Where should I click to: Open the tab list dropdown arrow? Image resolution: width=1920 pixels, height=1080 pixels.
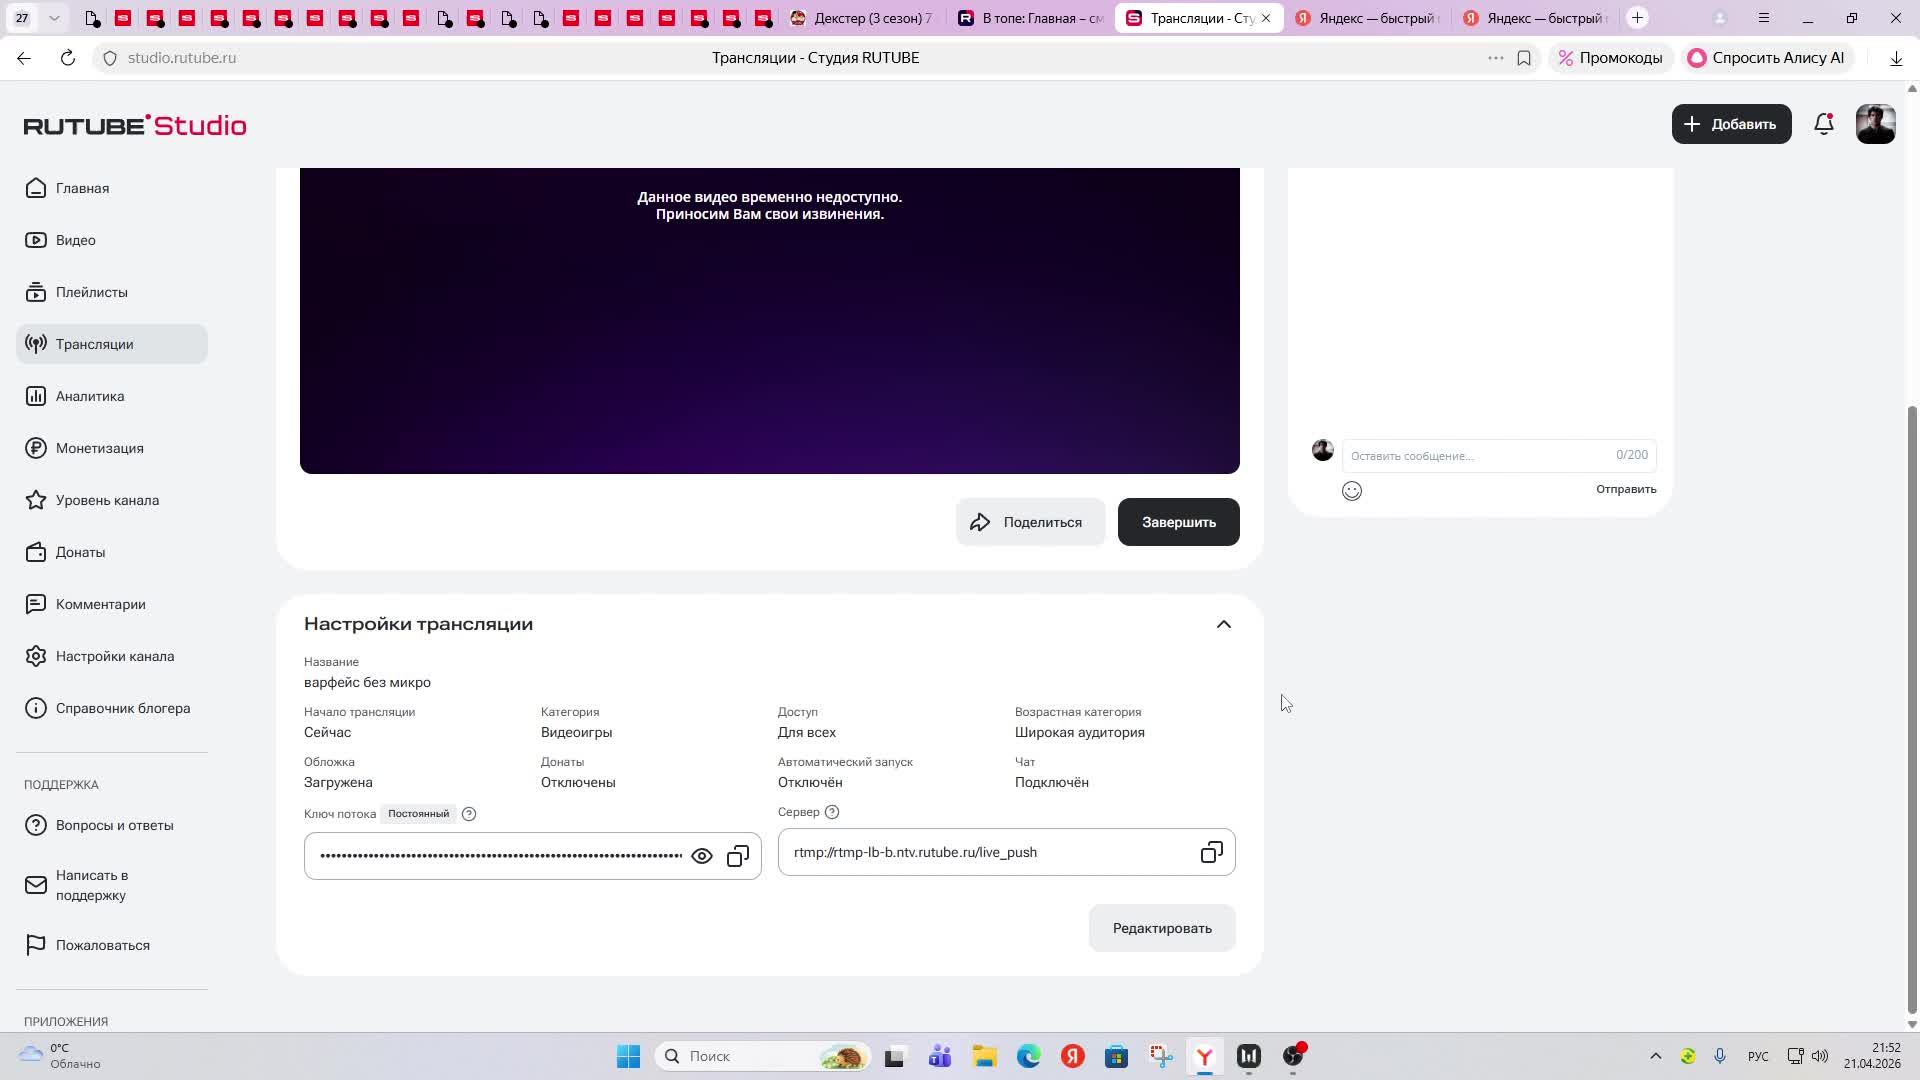(54, 18)
